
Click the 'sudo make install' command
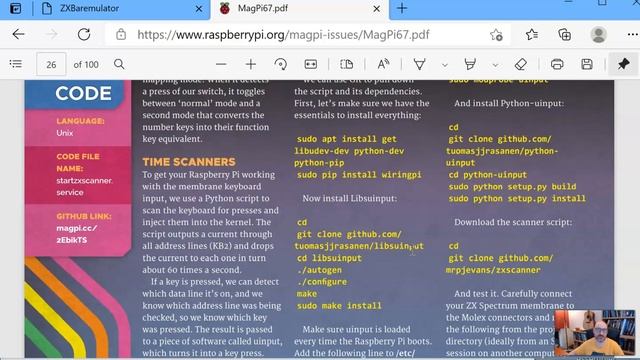pos(339,306)
